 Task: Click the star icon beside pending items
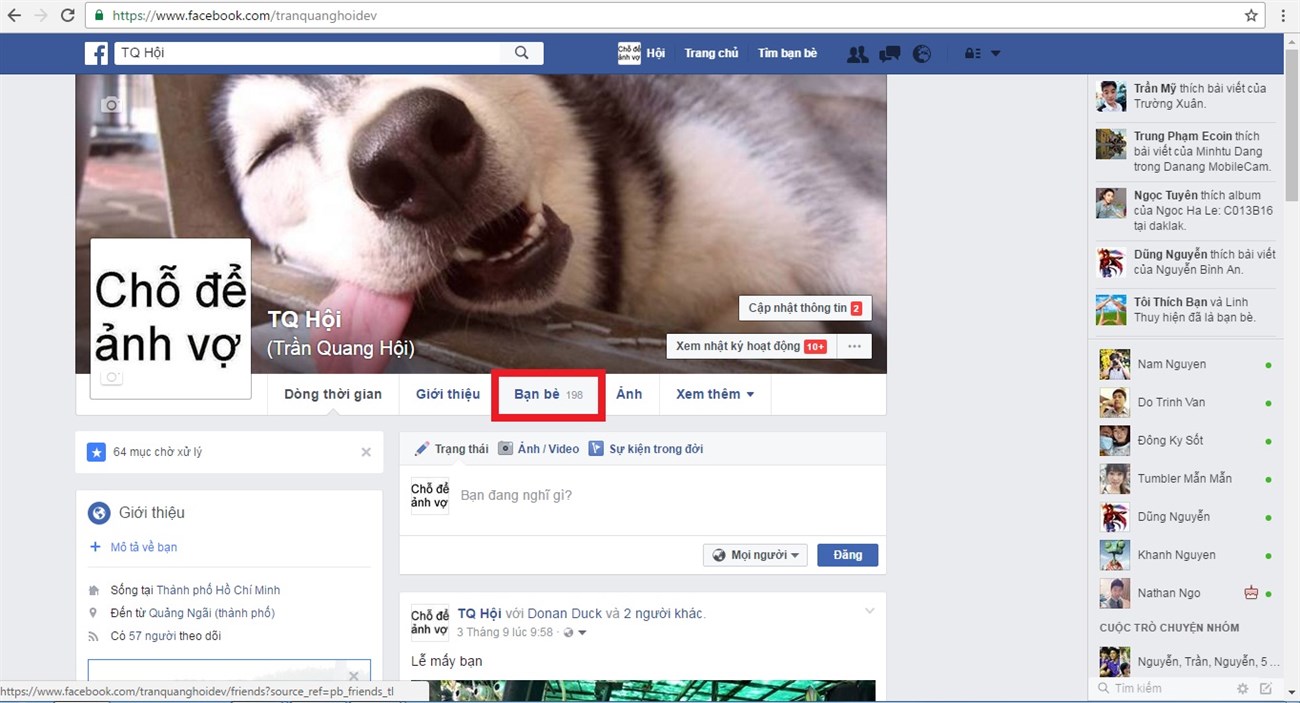pos(96,452)
